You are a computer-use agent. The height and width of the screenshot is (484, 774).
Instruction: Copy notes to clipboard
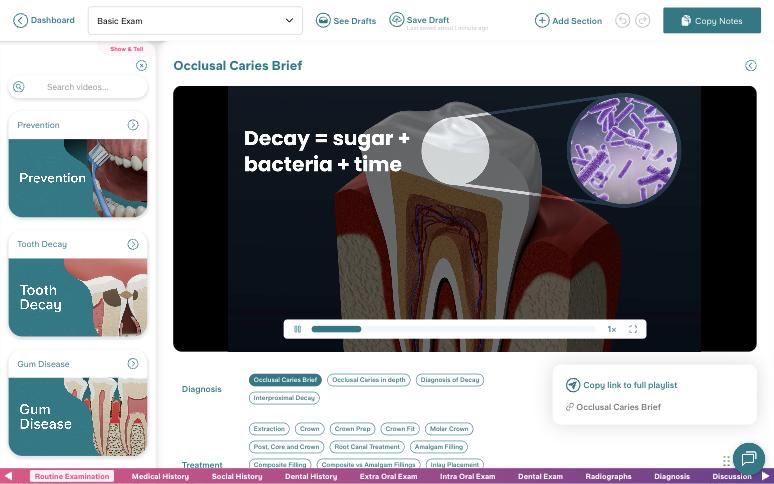tap(712, 21)
